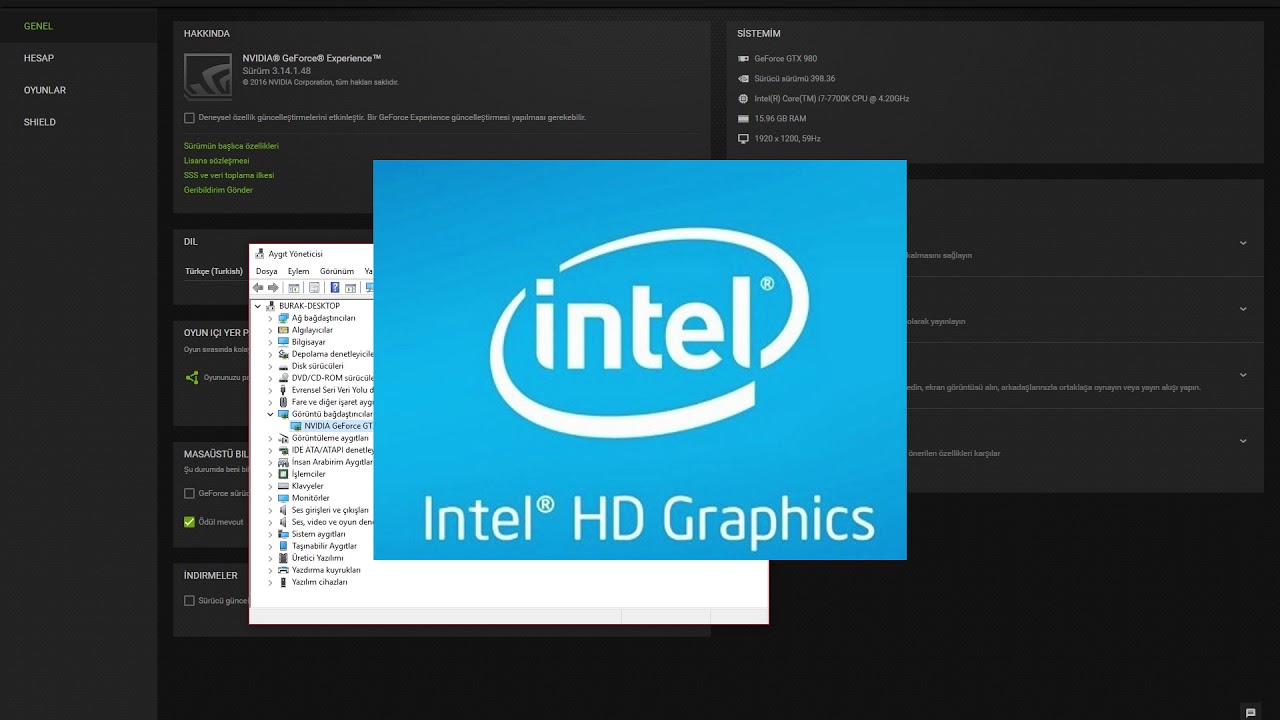Click the forward arrow in Aygıt Yöneticisi toolbar

pos(273,288)
